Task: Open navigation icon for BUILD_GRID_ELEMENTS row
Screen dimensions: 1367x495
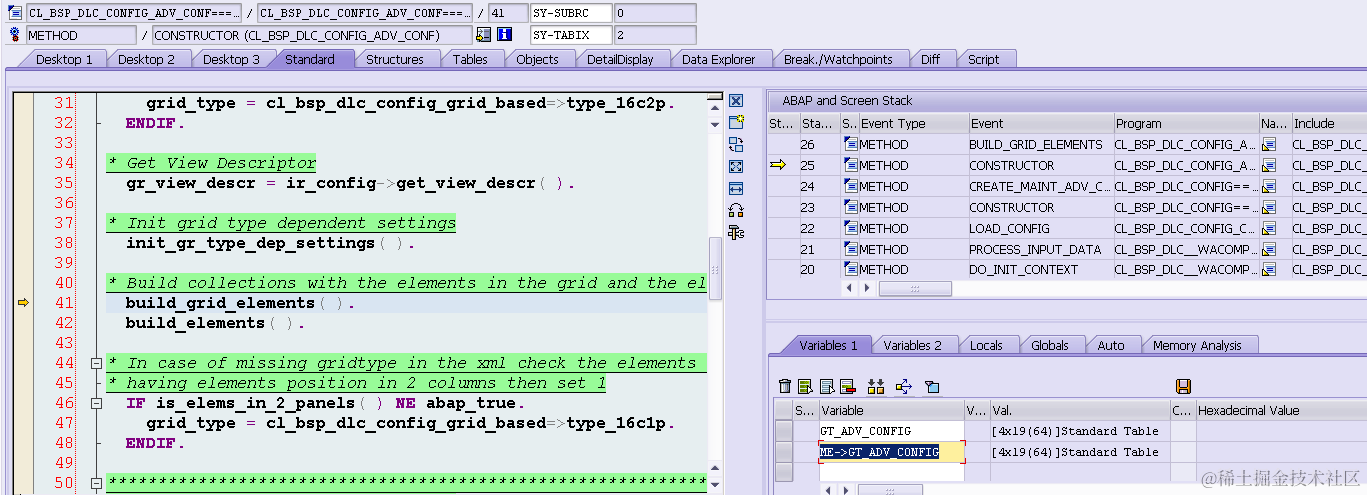Action: click(1269, 145)
